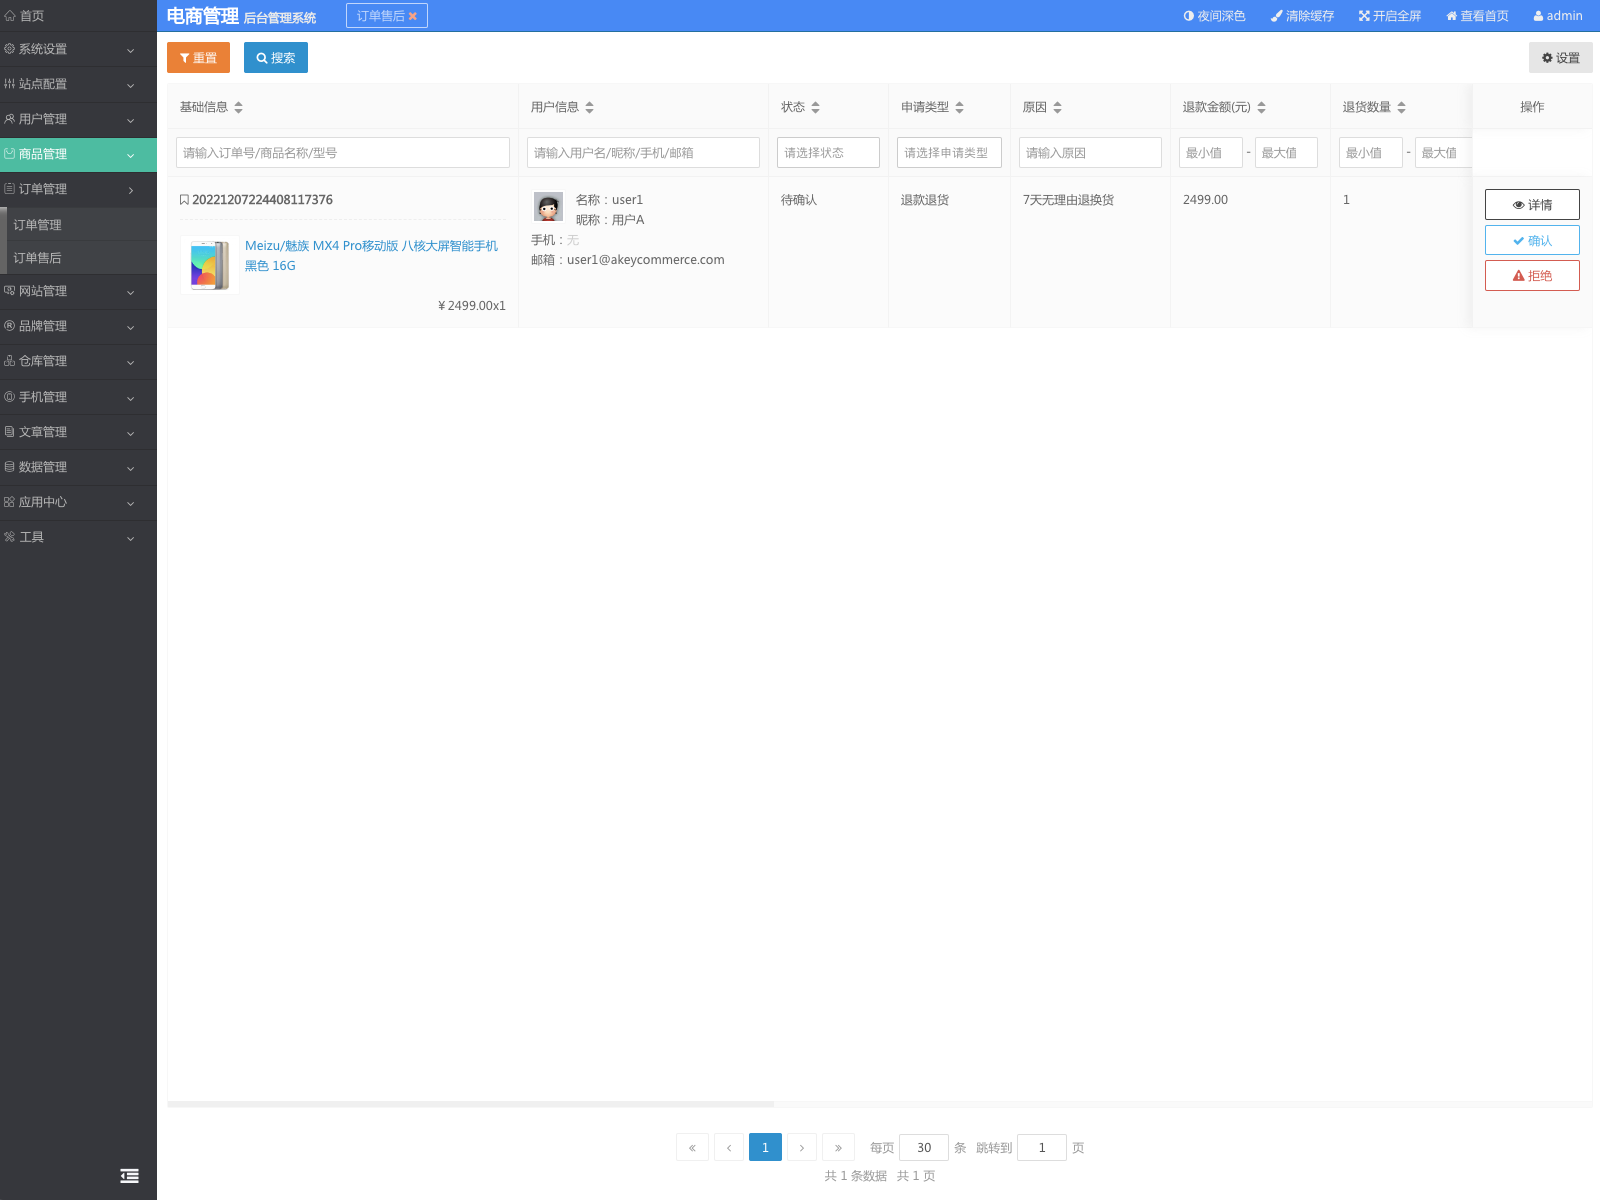Click the 品牌管理 registered icon
Screen dimensions: 1600x1200
[x=9, y=325]
